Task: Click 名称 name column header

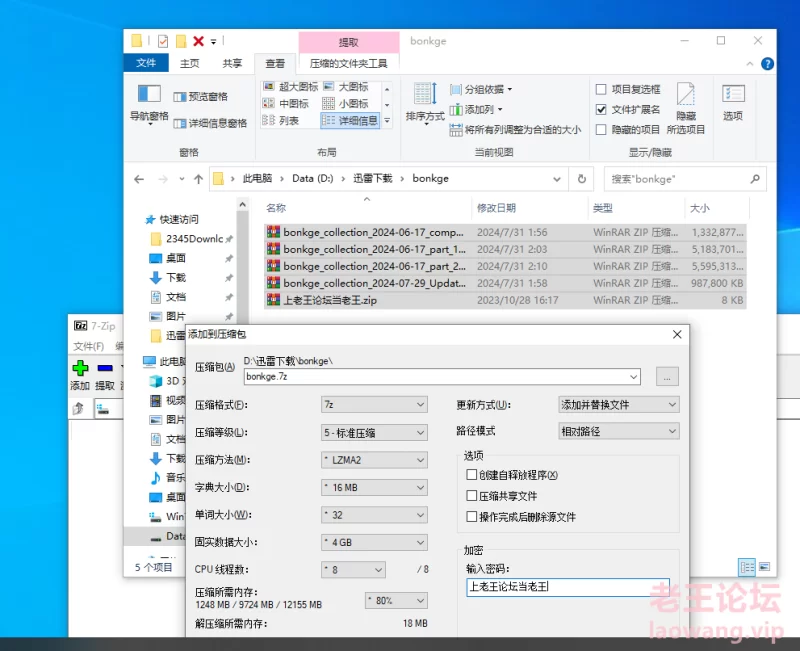Action: coord(276,208)
